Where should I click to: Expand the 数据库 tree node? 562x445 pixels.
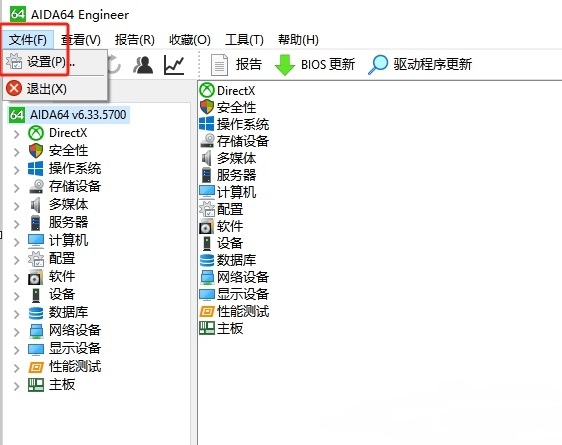tap(16, 314)
